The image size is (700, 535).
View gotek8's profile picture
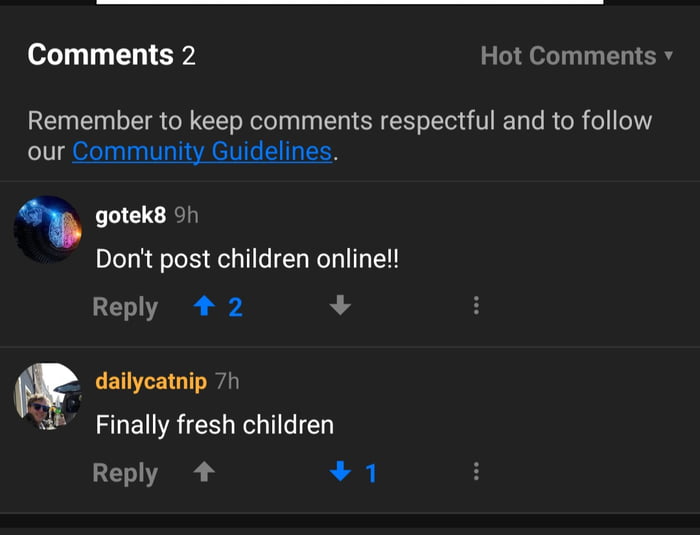[47, 229]
